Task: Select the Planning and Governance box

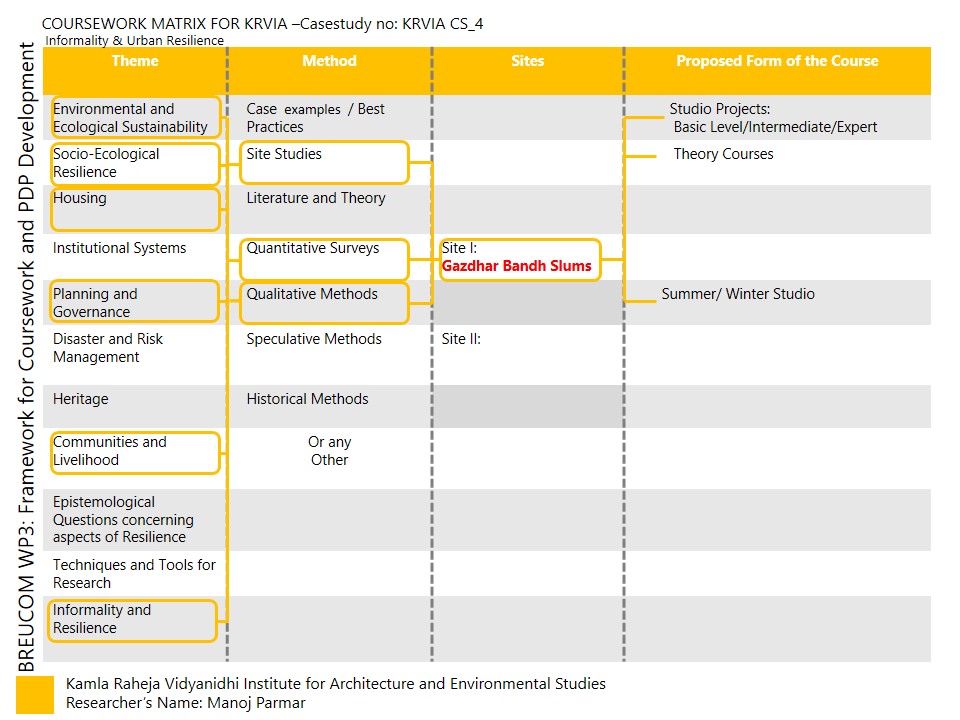Action: (135, 302)
